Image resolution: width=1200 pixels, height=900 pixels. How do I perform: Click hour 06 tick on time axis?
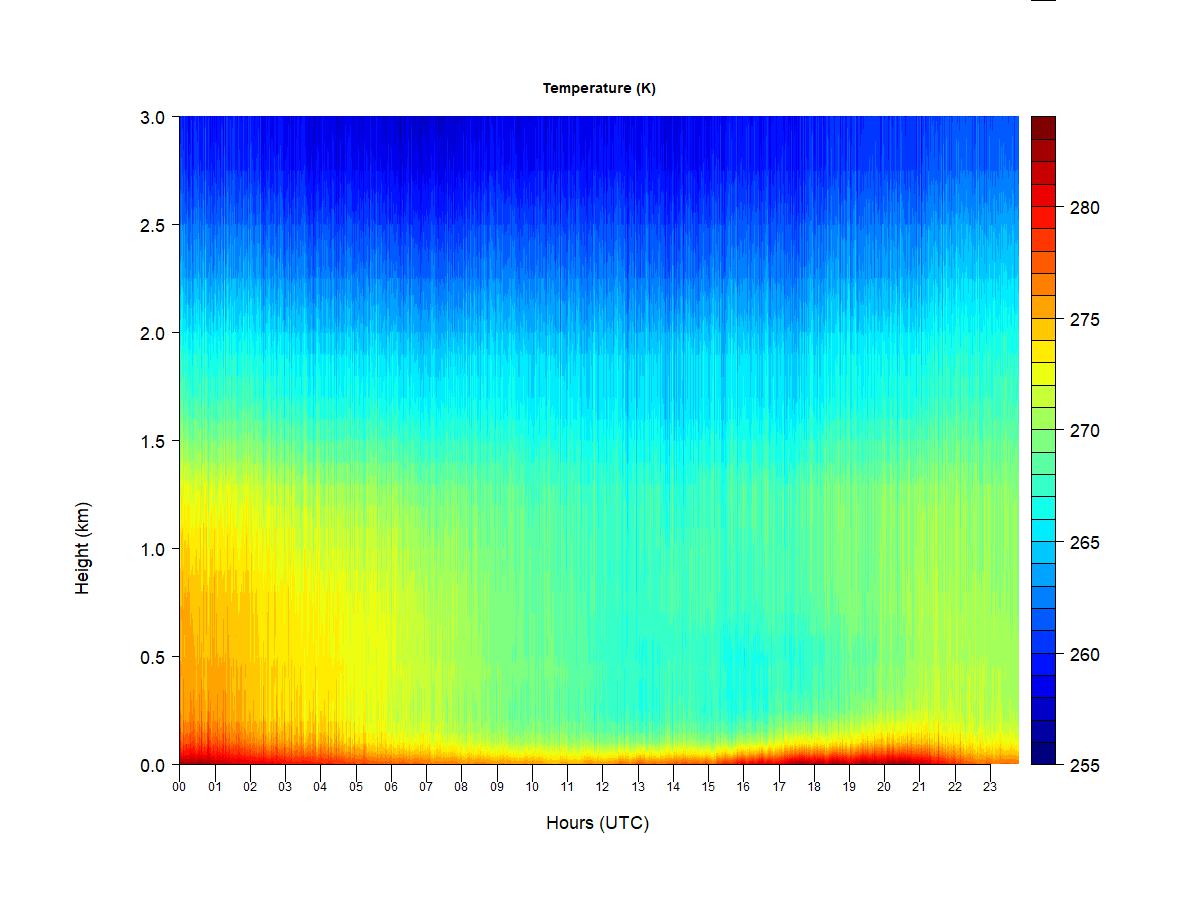[391, 787]
